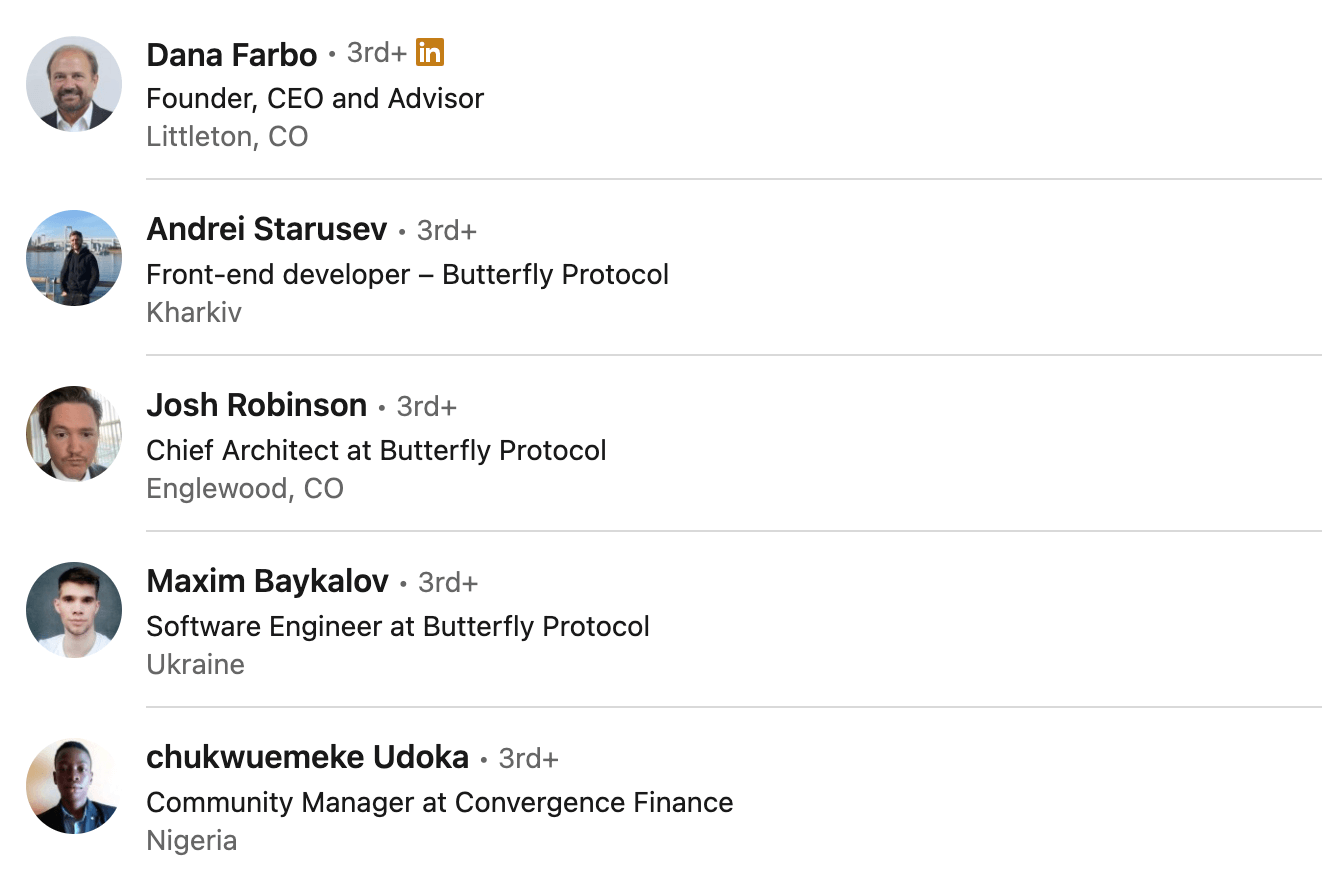The width and height of the screenshot is (1322, 876).
Task: Click Andrei Starusev name link
Action: (x=266, y=230)
